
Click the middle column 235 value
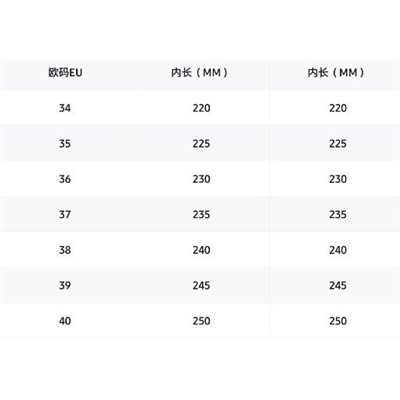(x=201, y=214)
